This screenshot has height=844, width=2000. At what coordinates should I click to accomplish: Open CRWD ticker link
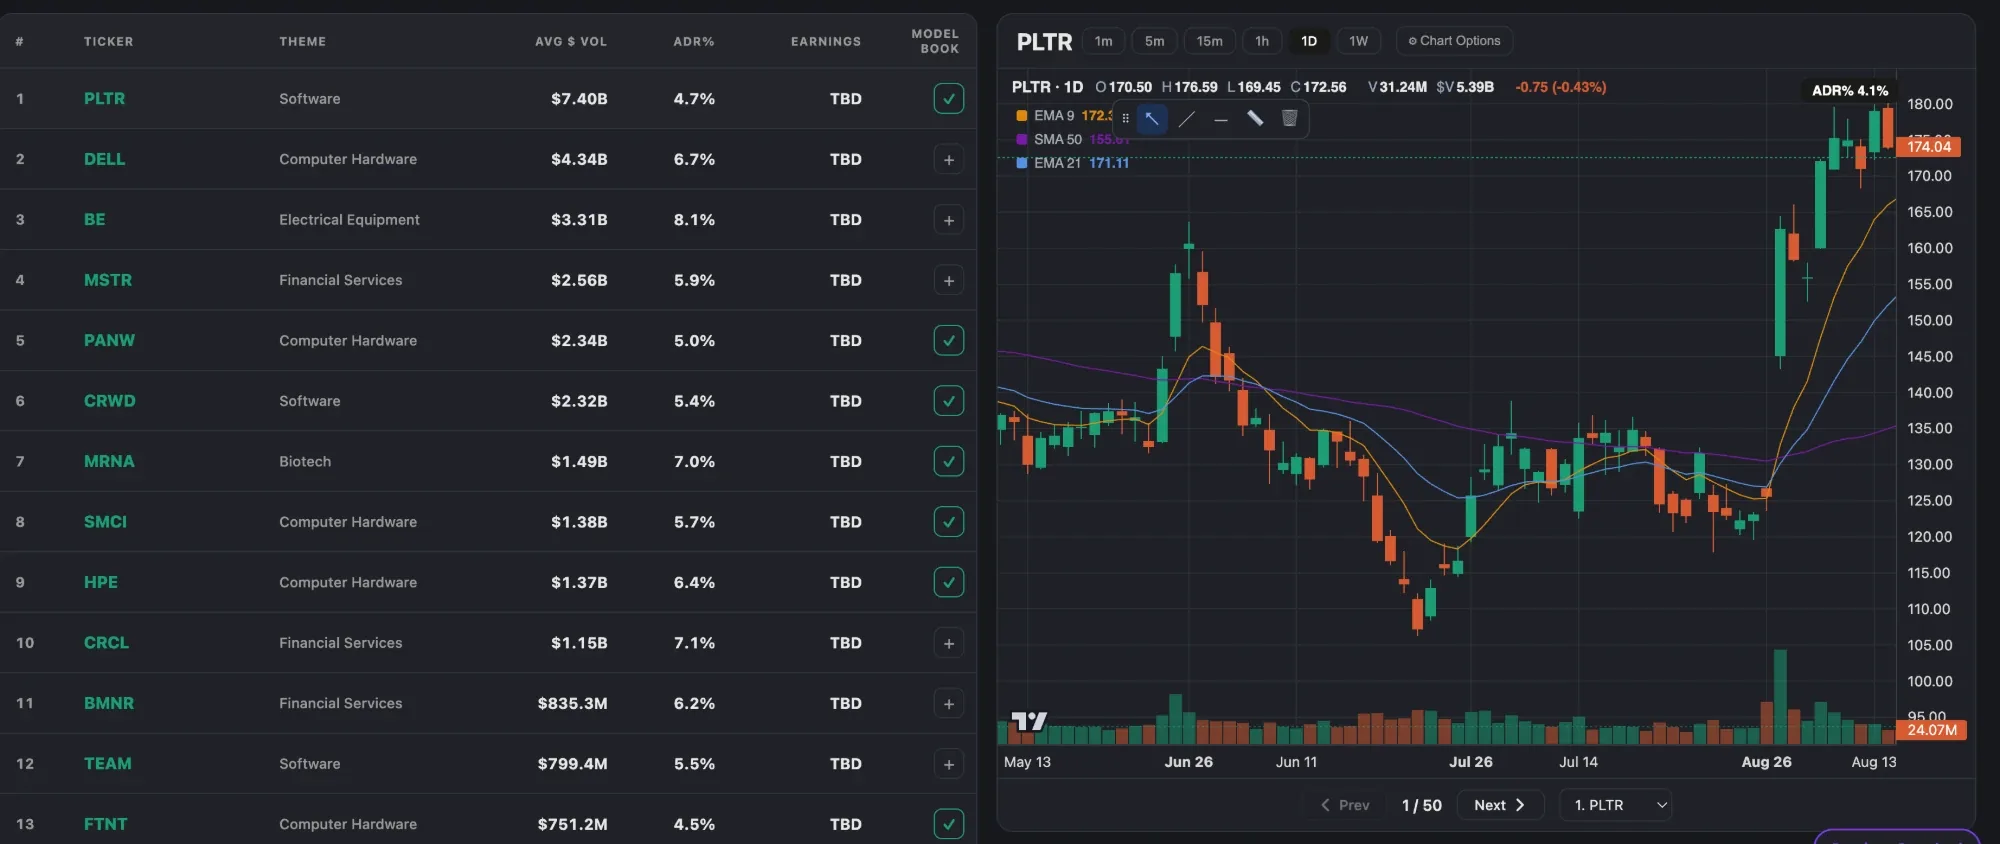tap(109, 401)
